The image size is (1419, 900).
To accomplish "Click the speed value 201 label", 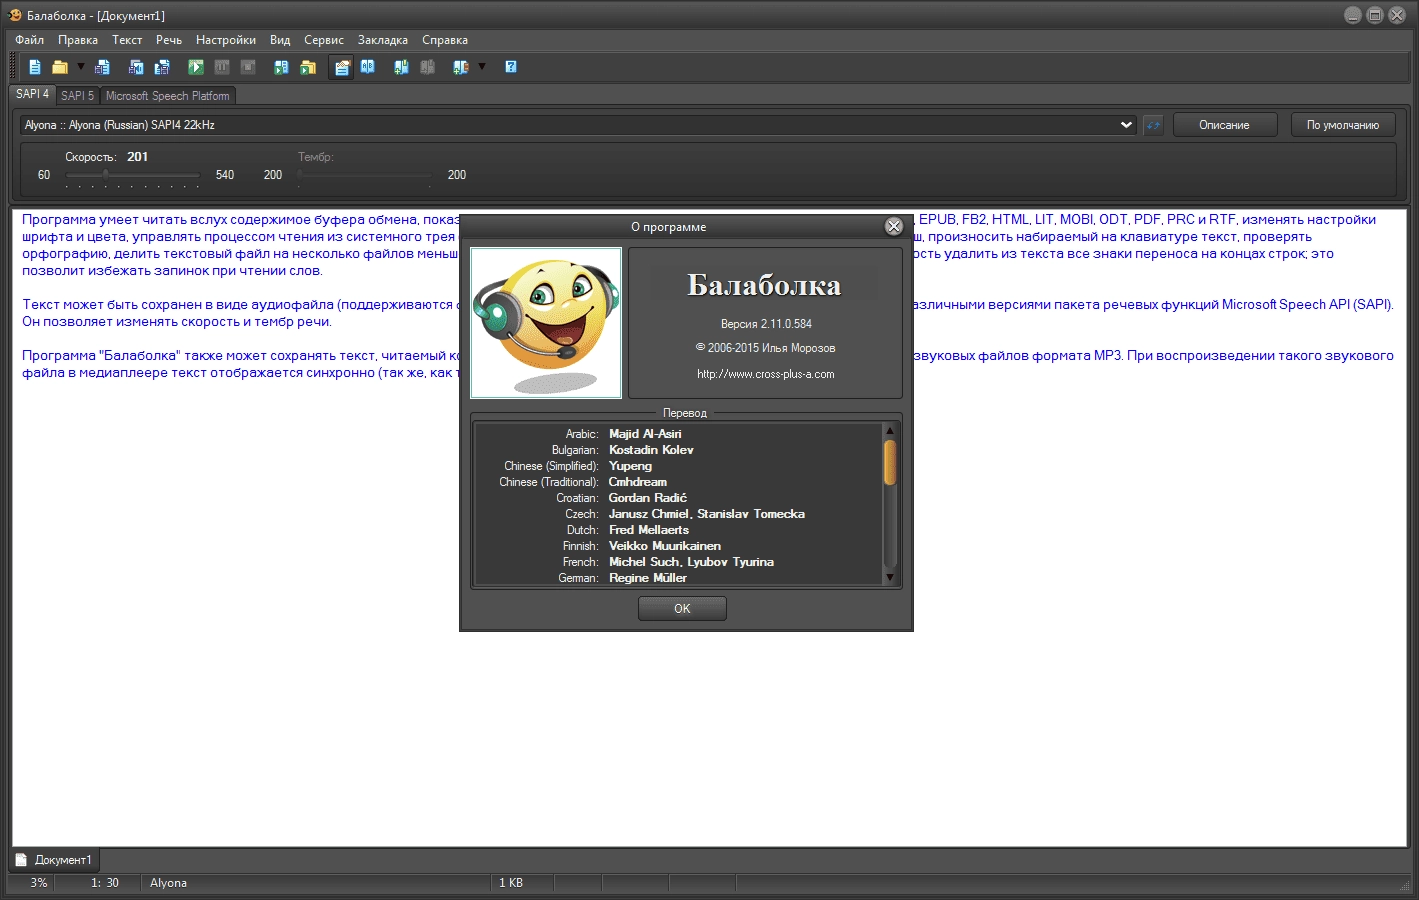I will tap(138, 157).
